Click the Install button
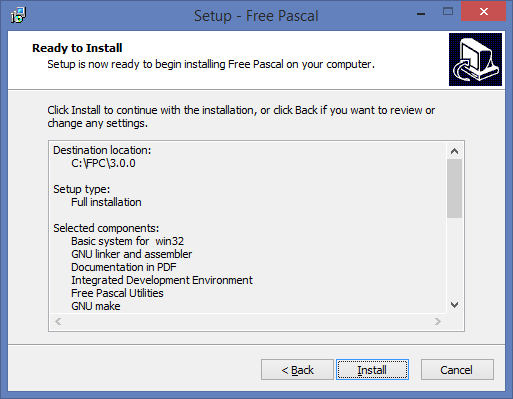513x399 pixels. (x=372, y=369)
